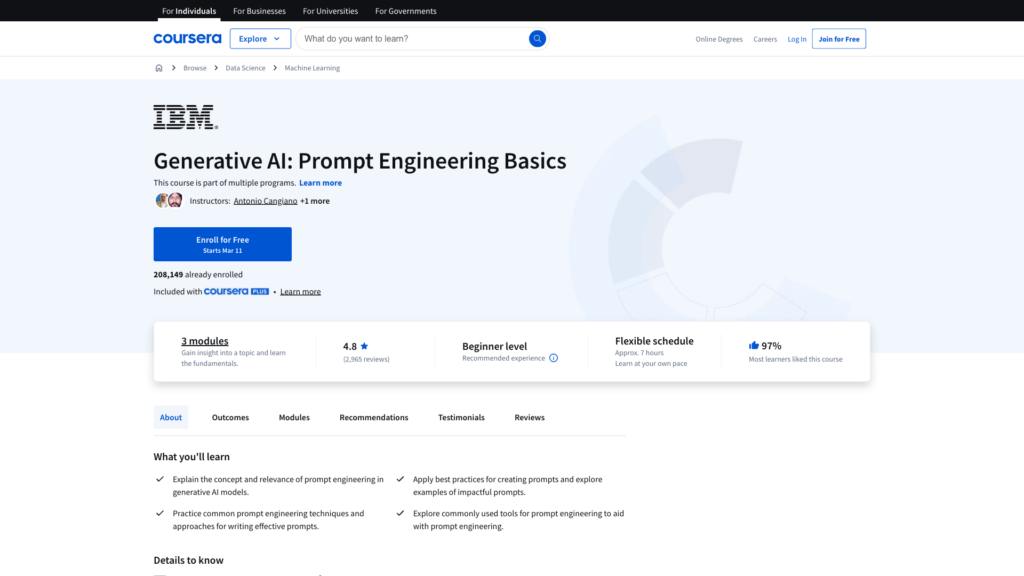The image size is (1024, 576).
Task: Click the thumbs-up icon beside 97%
Action: 754,346
